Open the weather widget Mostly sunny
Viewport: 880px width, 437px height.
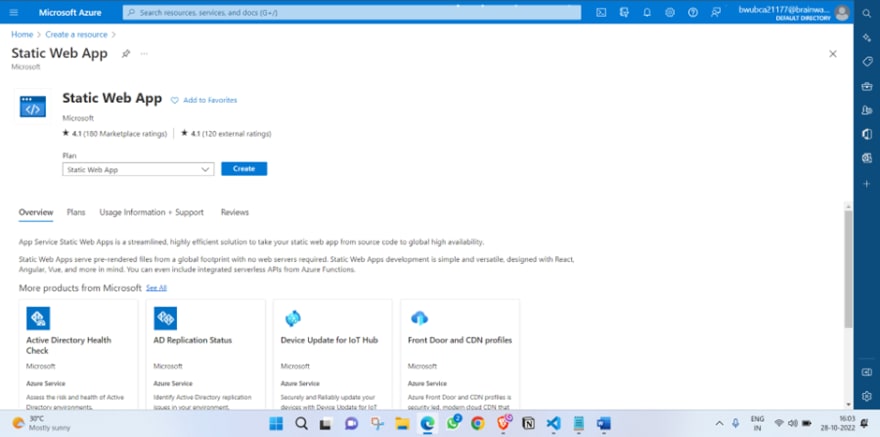pos(42,423)
